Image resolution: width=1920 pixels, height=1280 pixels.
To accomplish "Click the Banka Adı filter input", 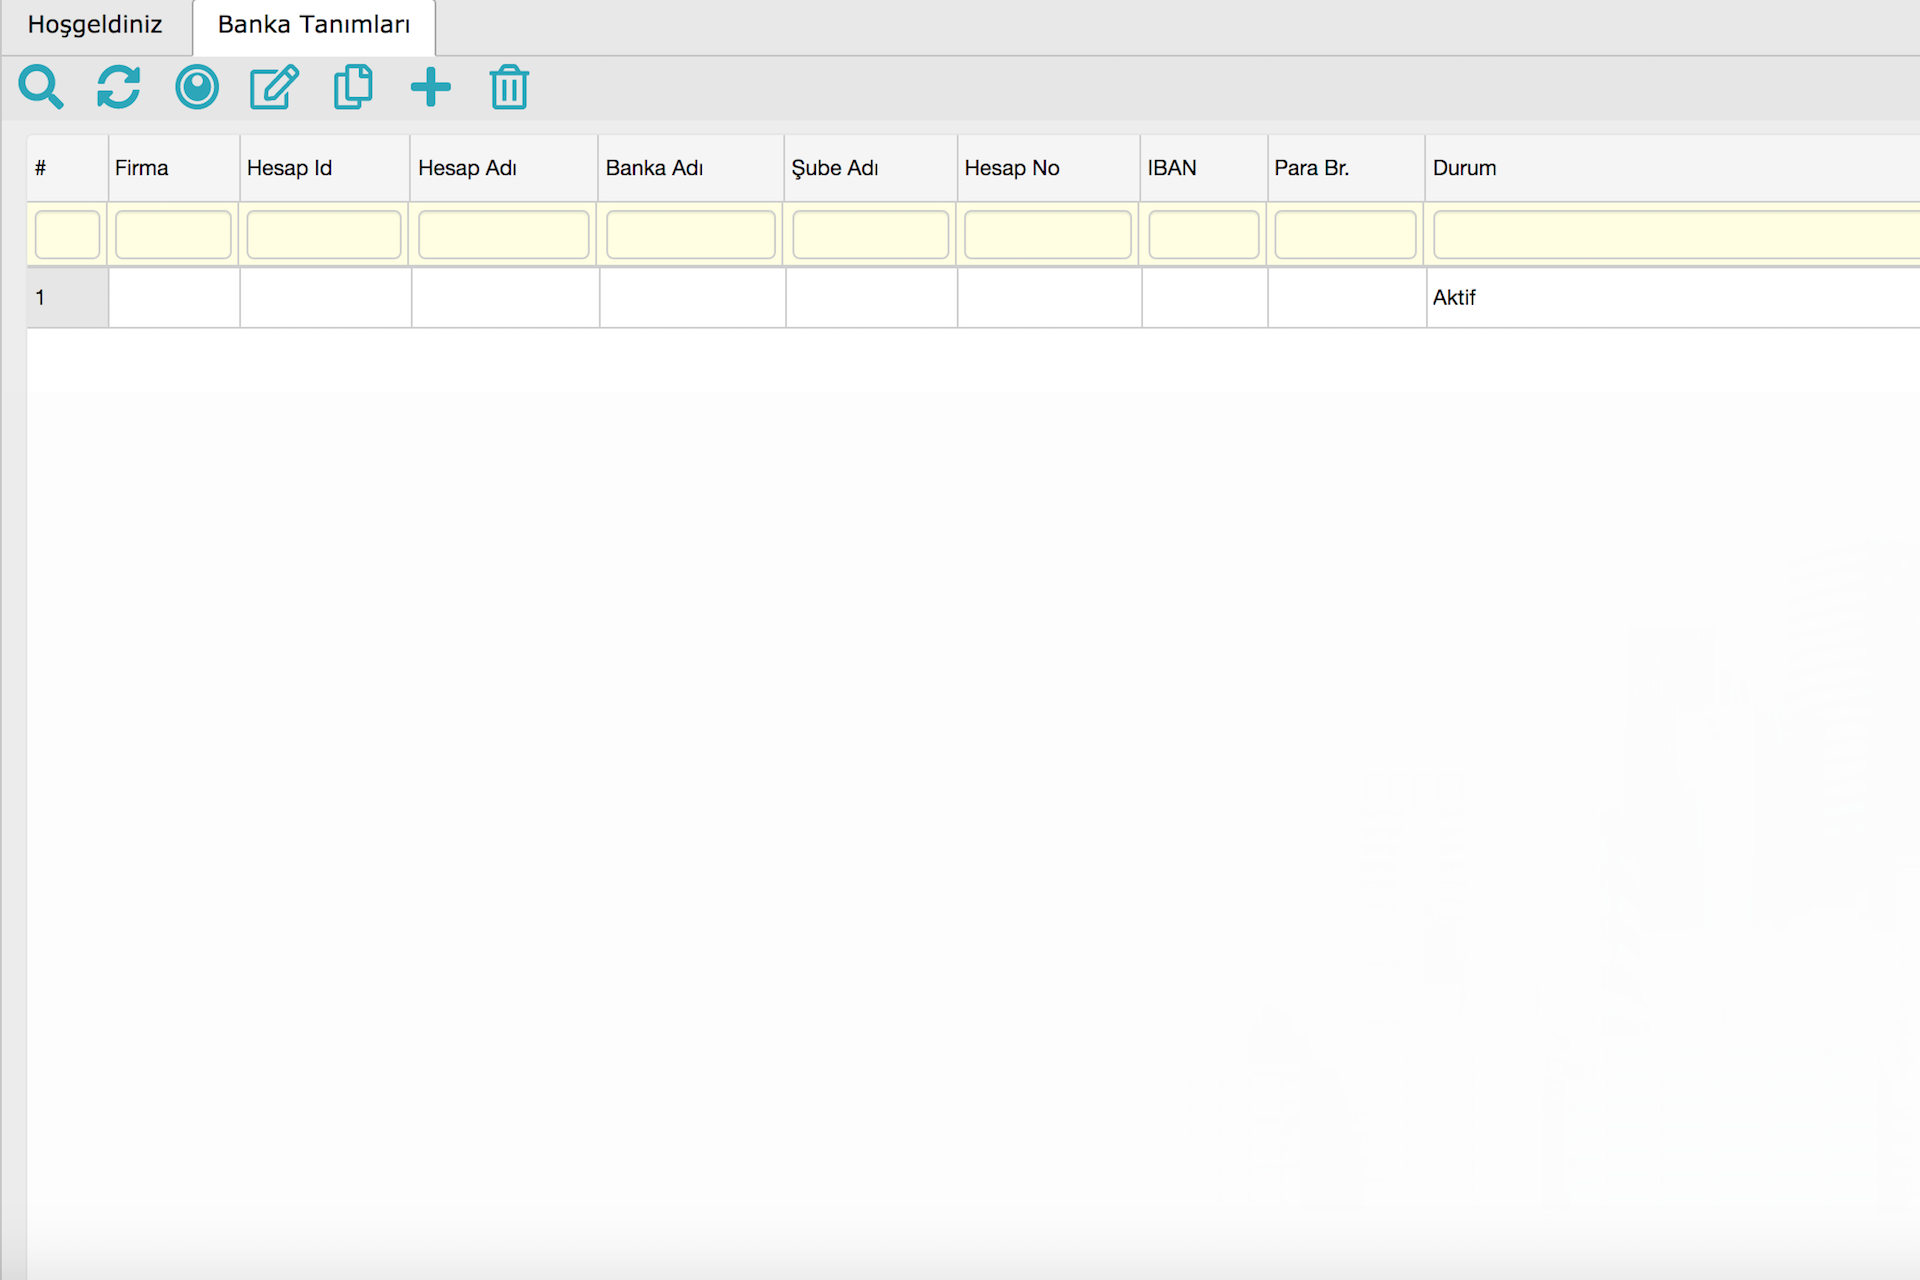I will (x=690, y=235).
